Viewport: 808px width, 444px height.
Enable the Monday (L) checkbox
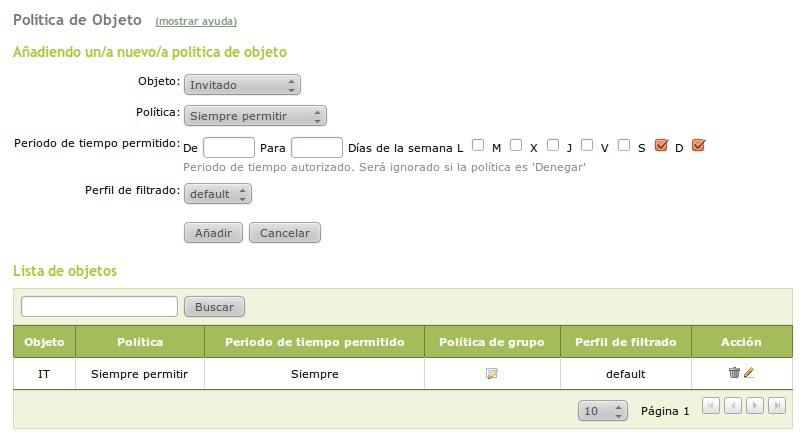[478, 144]
